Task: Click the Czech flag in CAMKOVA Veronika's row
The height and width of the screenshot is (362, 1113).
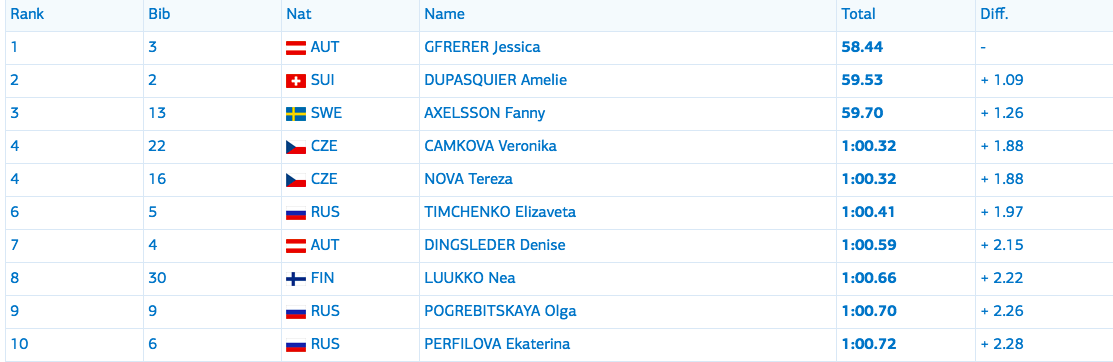Action: [295, 148]
